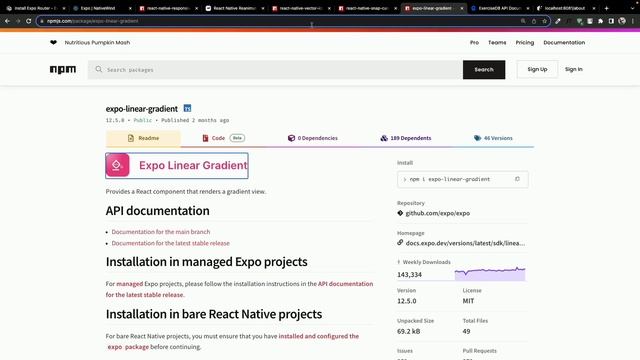This screenshot has height=360, width=640.
Task: Switch to the ExerciseDB API Docs tab
Action: click(x=500, y=8)
